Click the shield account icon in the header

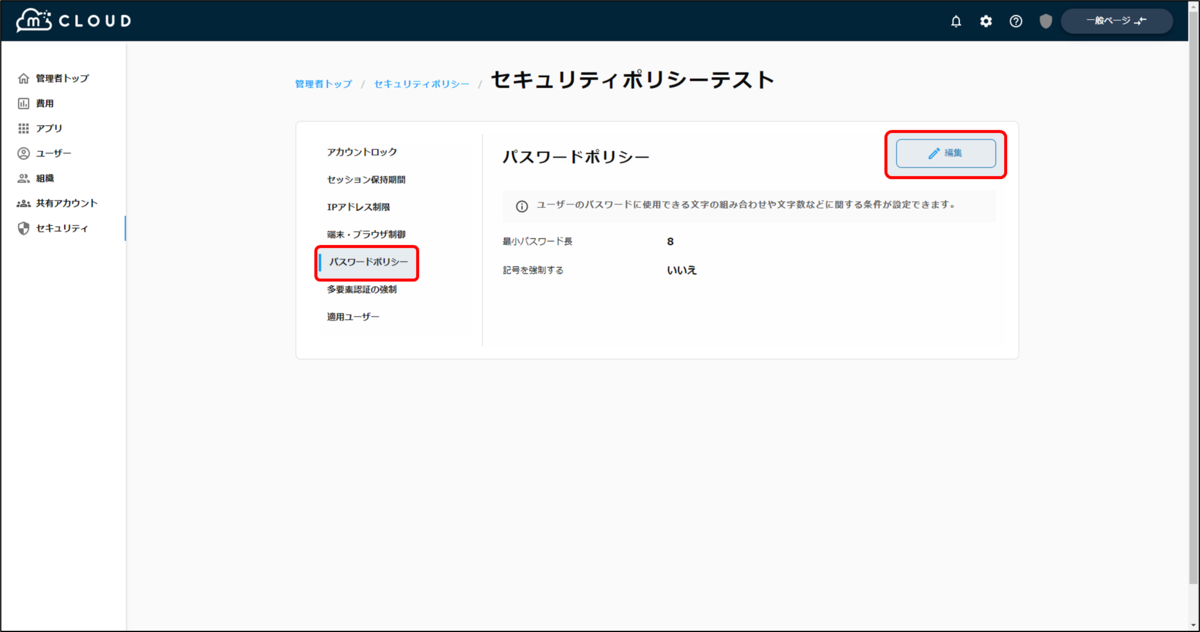[x=1045, y=20]
